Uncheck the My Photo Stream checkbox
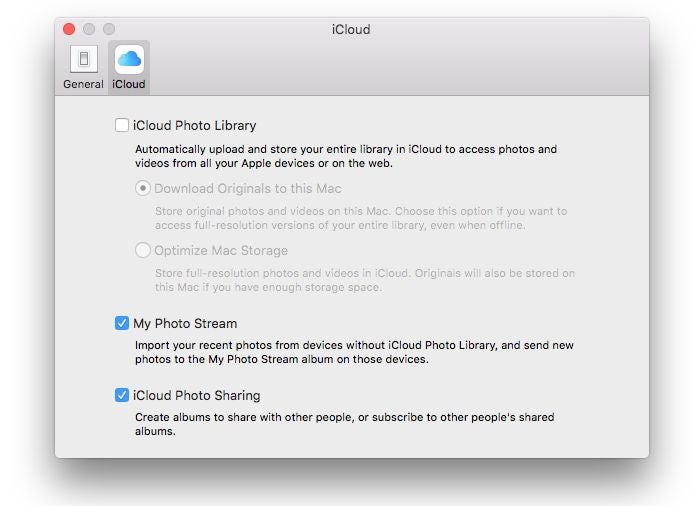The height and width of the screenshot is (506, 695). 121,323
